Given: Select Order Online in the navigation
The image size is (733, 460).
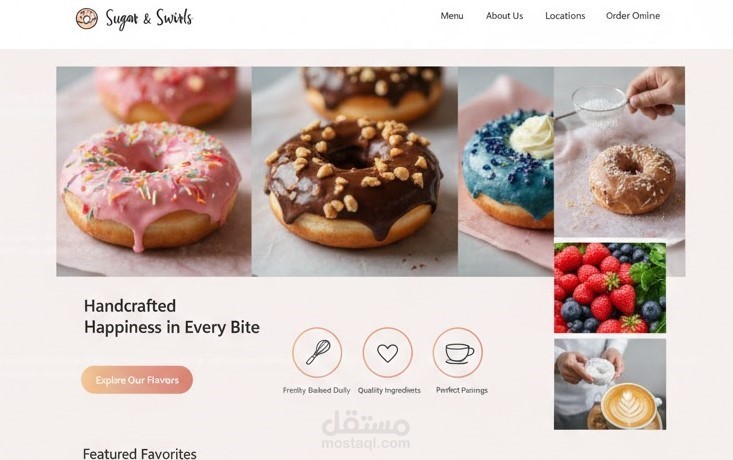Looking at the screenshot, I should coord(633,16).
